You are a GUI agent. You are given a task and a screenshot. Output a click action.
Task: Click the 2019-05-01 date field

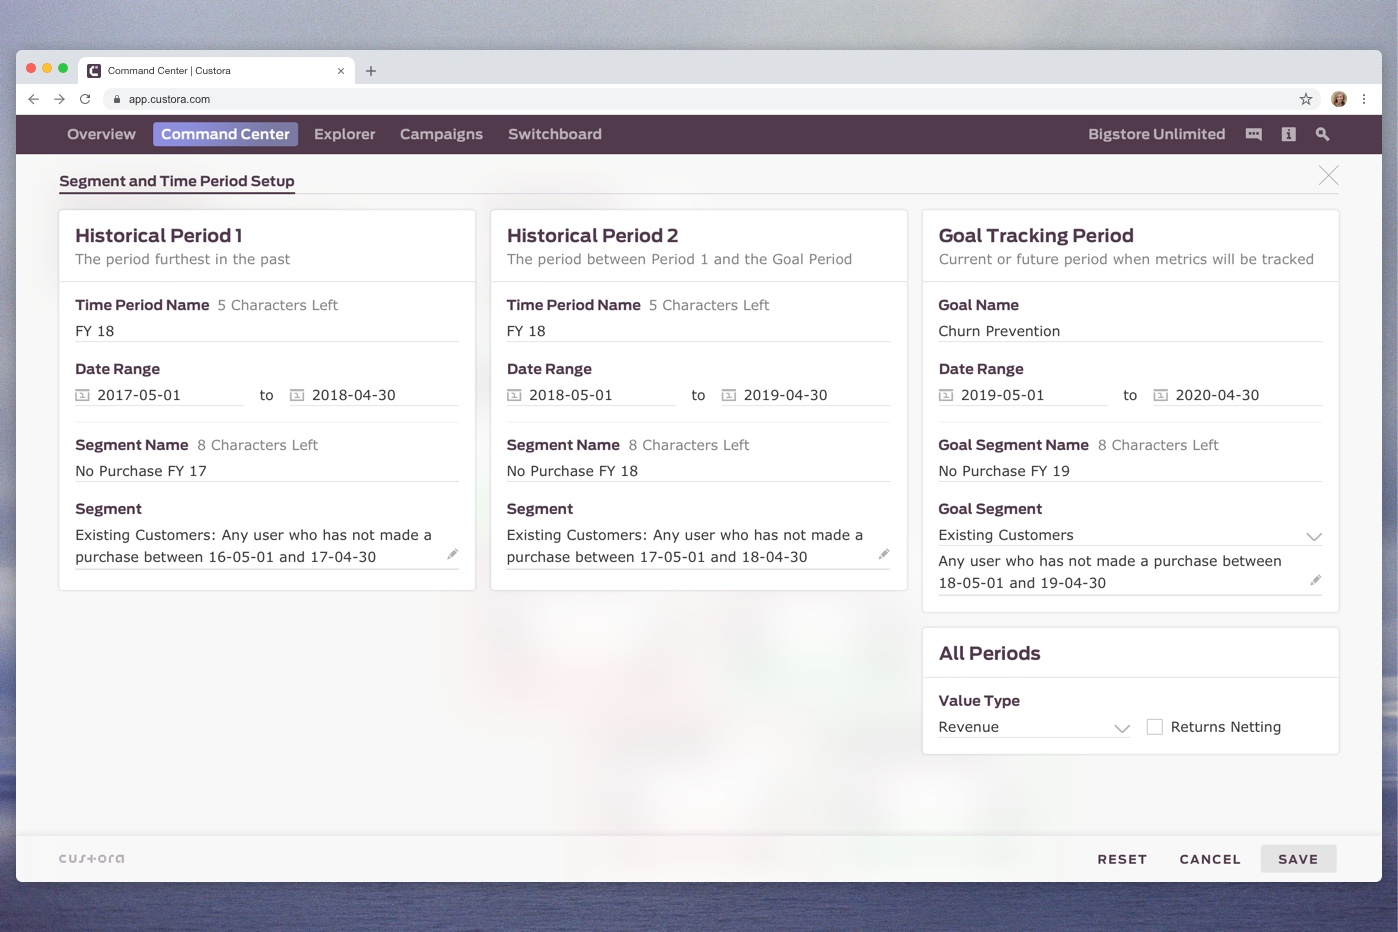click(1023, 395)
